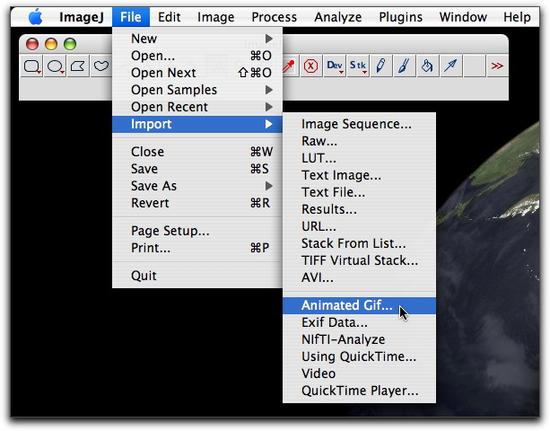
Task: Select the Arrow tool
Action: pyautogui.click(x=451, y=66)
